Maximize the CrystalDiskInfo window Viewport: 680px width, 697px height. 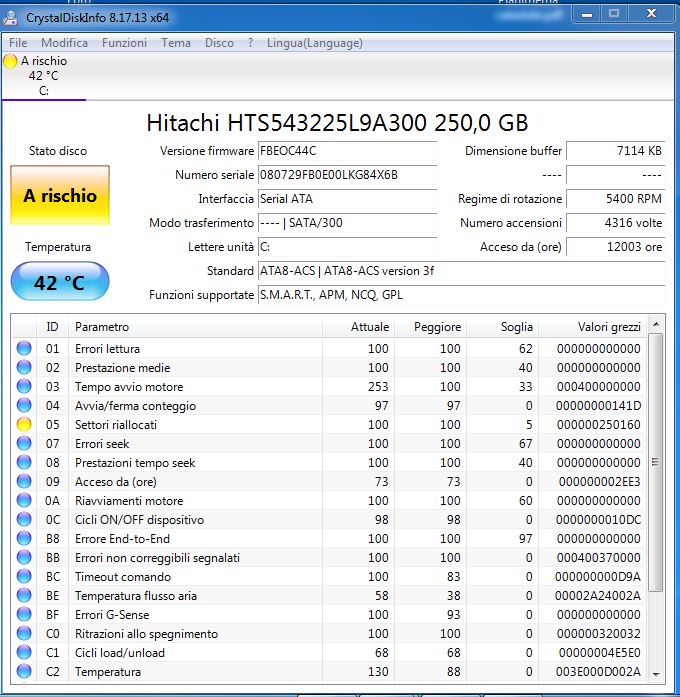coord(614,14)
